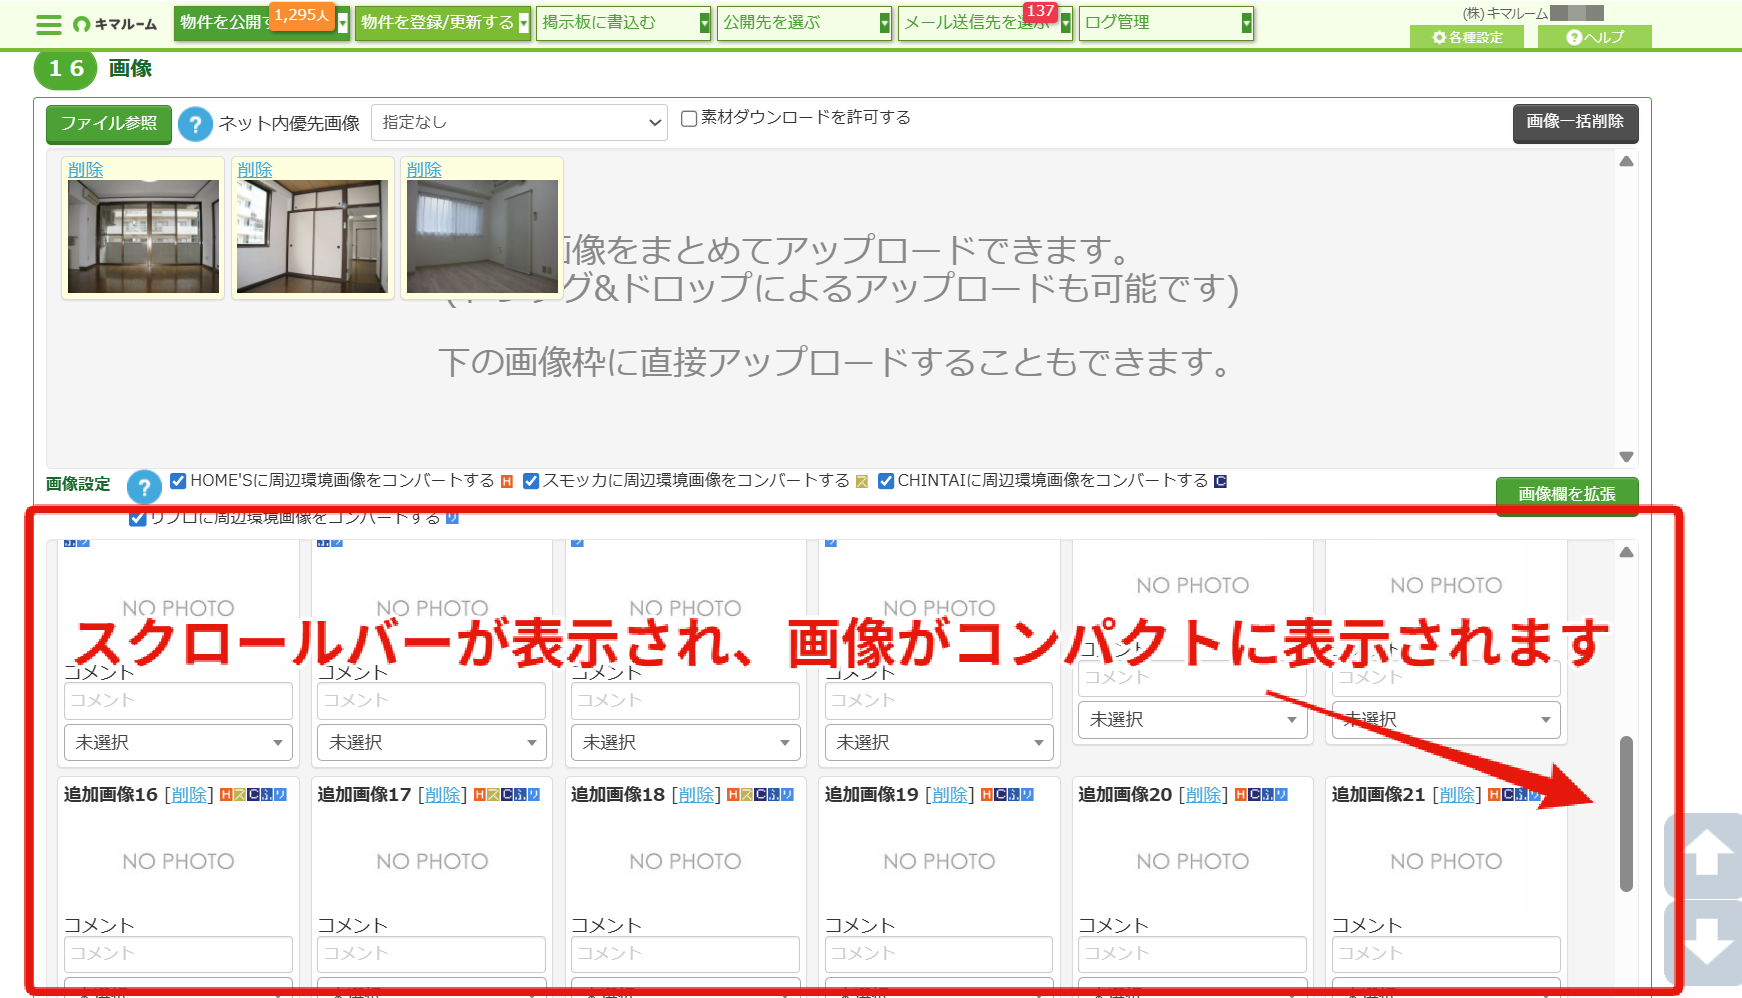
Task: Open ヘルプ help button
Action: pyautogui.click(x=1595, y=37)
